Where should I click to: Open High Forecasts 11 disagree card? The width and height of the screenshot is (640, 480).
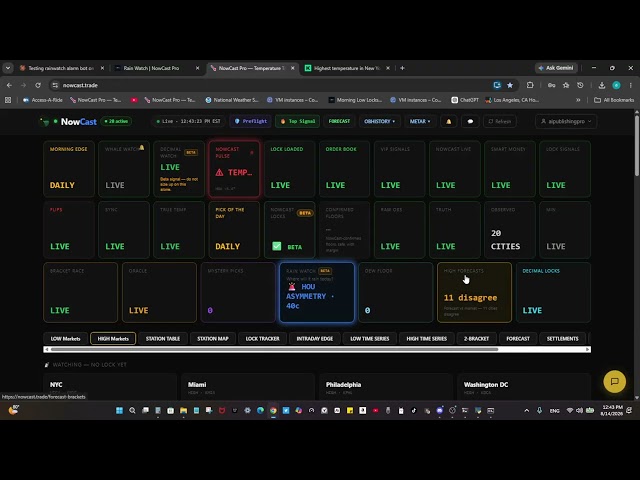(x=474, y=292)
